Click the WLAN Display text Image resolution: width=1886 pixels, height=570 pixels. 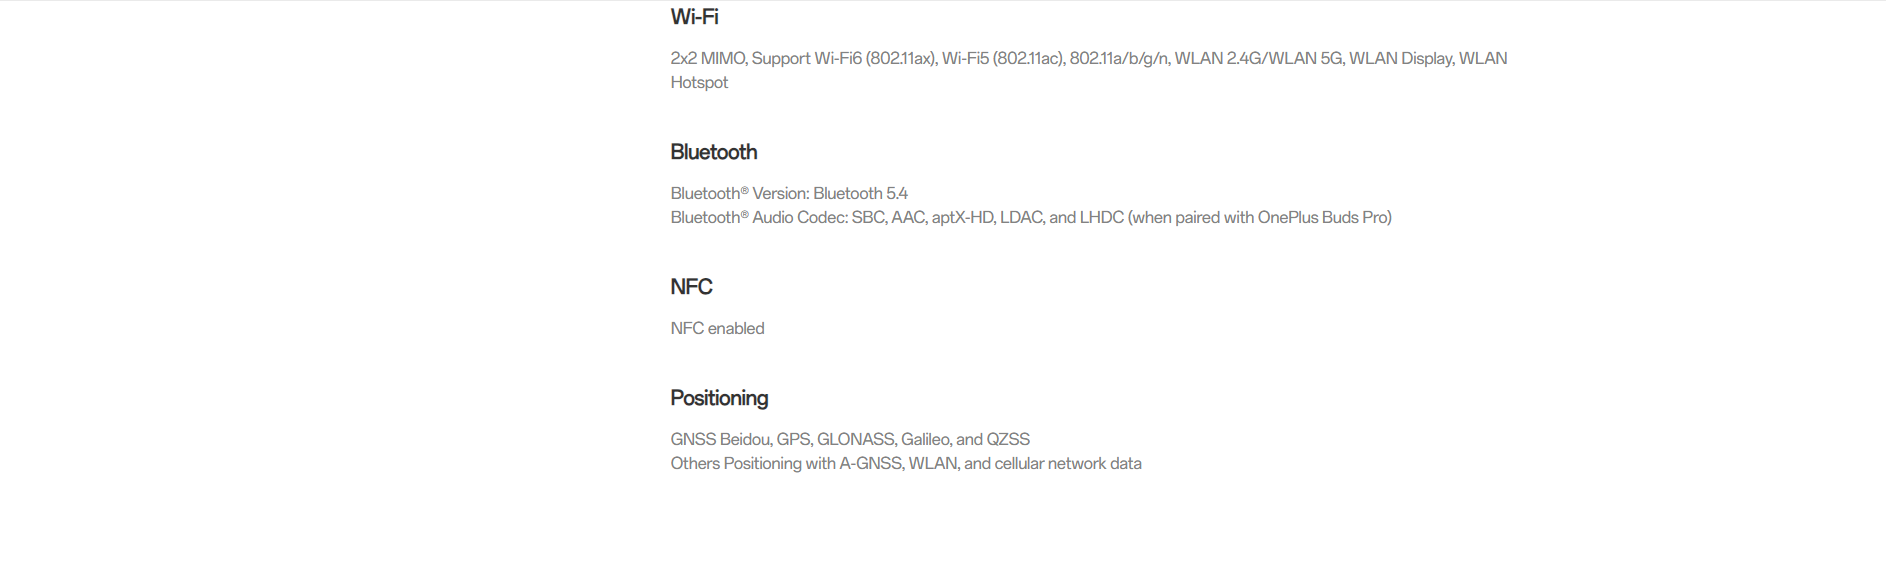tap(1400, 59)
